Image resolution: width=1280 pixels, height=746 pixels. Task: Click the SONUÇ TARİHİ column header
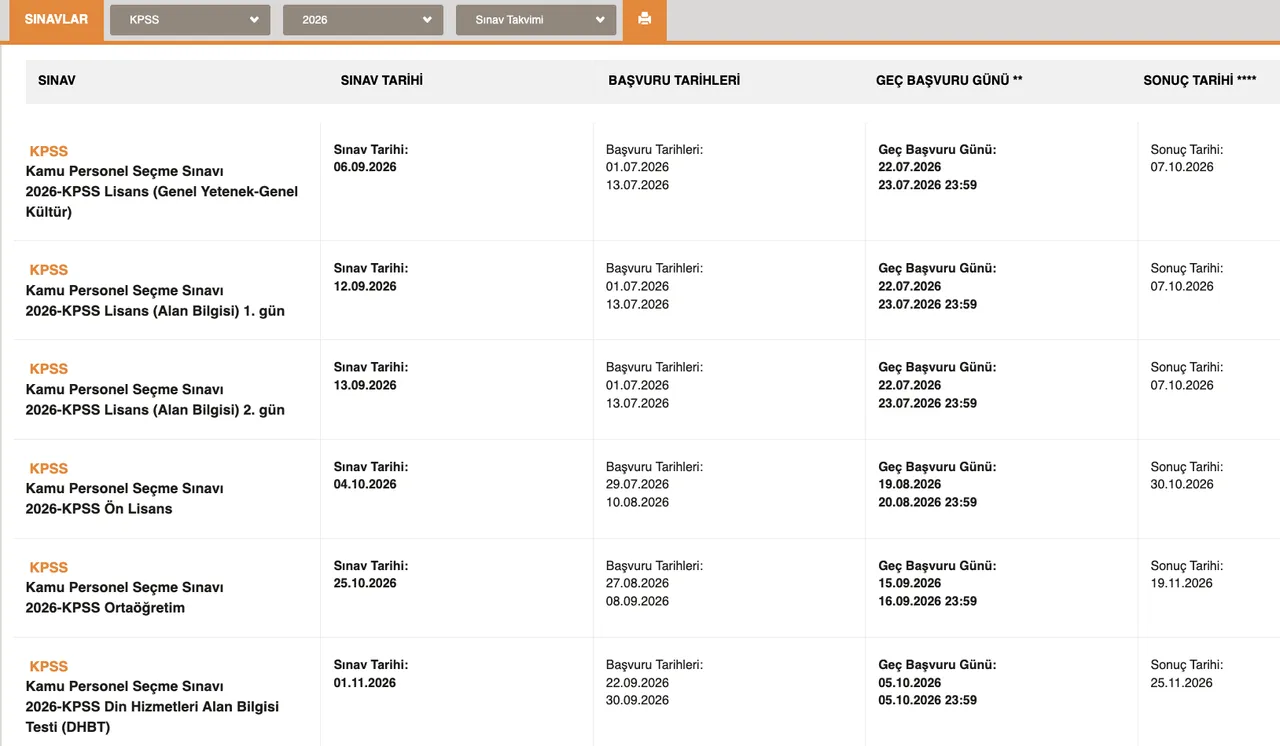pyautogui.click(x=1199, y=80)
